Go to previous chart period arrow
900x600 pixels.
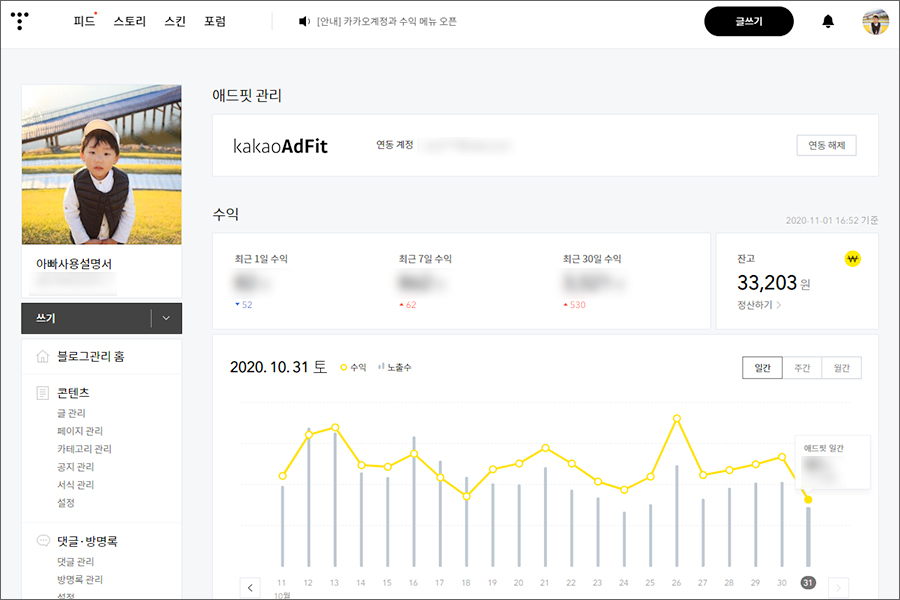coord(250,587)
